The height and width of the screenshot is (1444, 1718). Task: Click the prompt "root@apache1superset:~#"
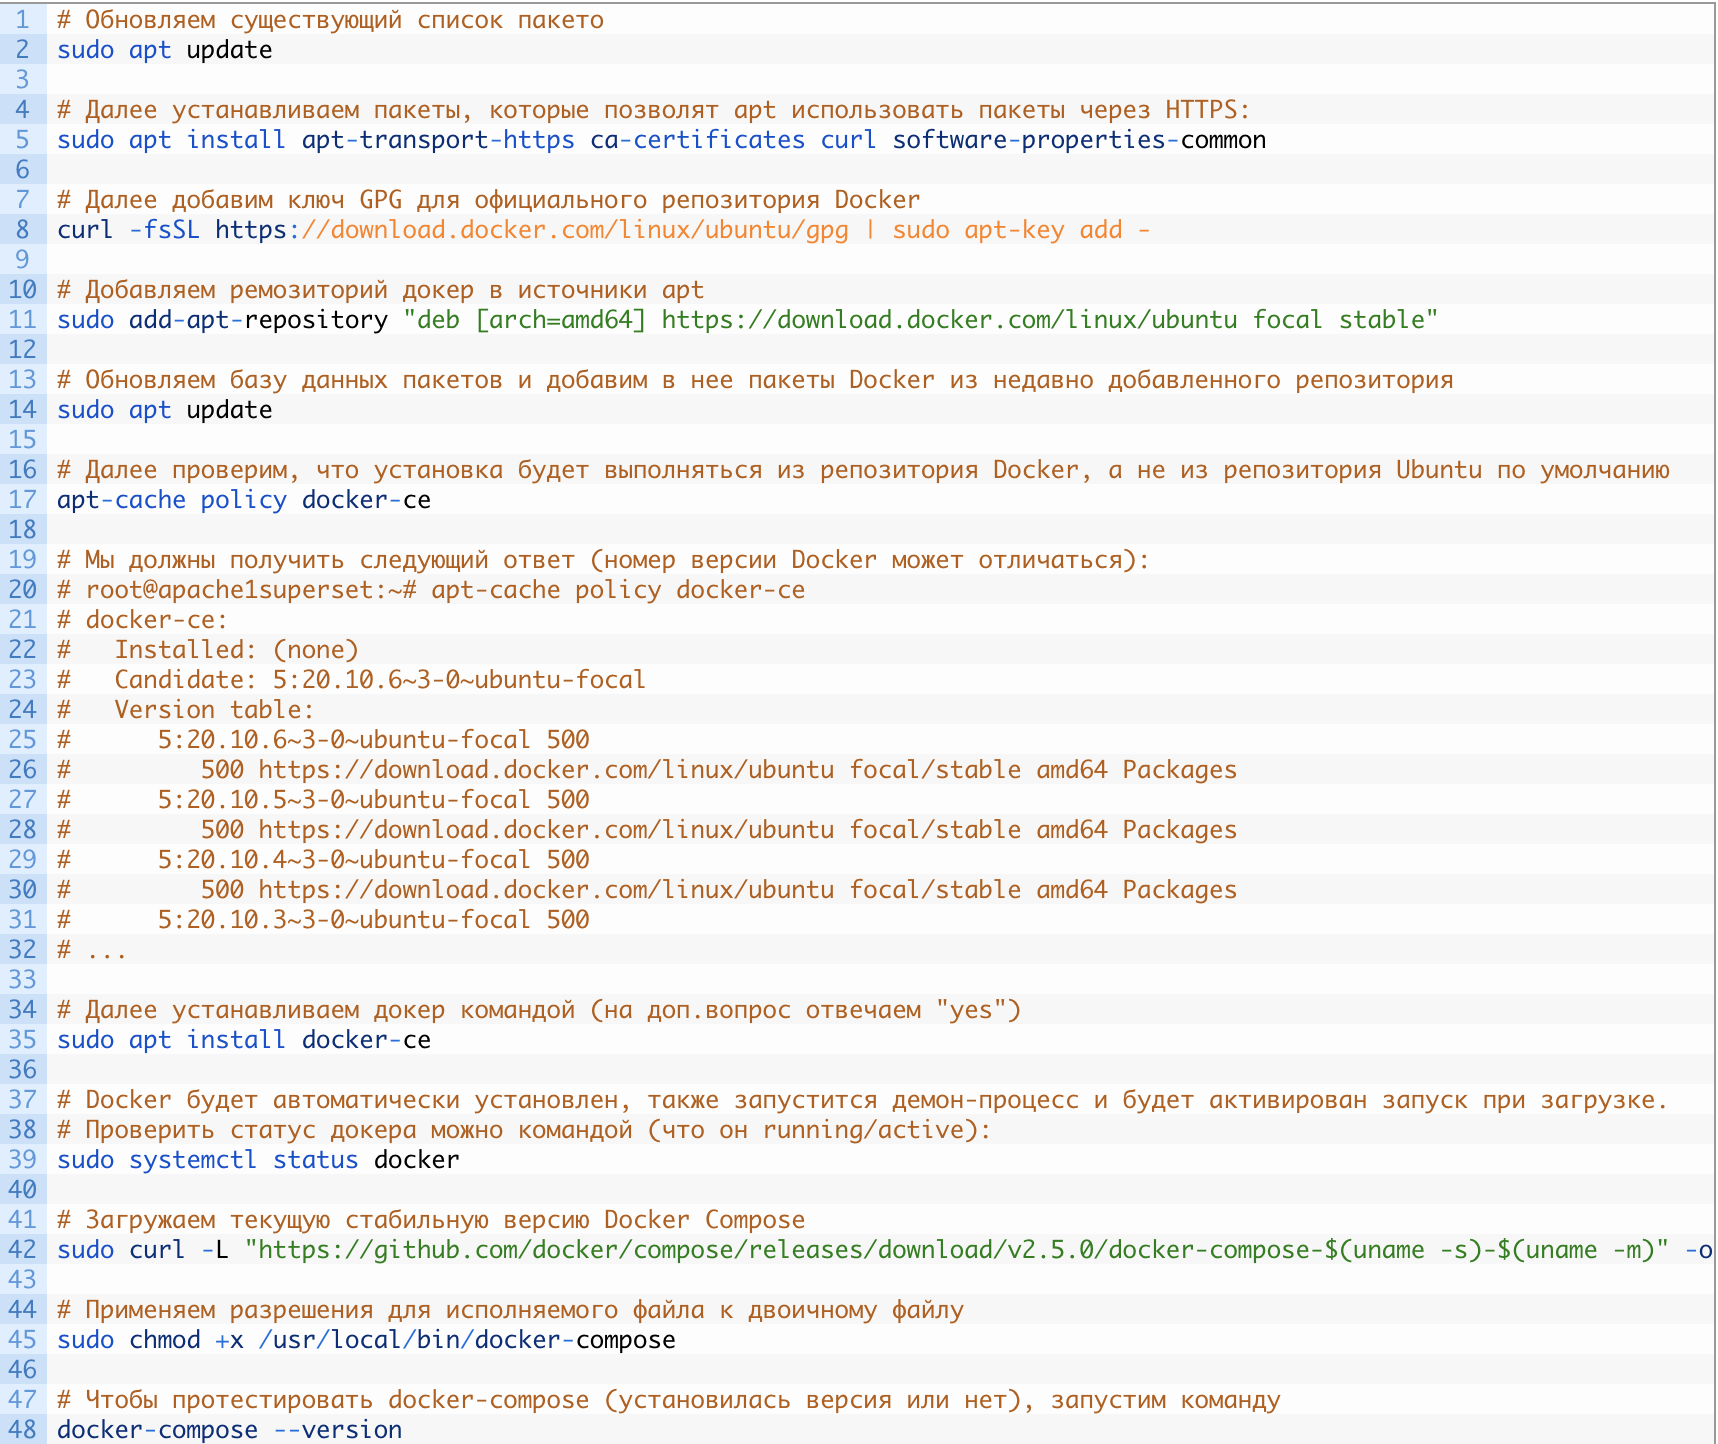coord(251,590)
